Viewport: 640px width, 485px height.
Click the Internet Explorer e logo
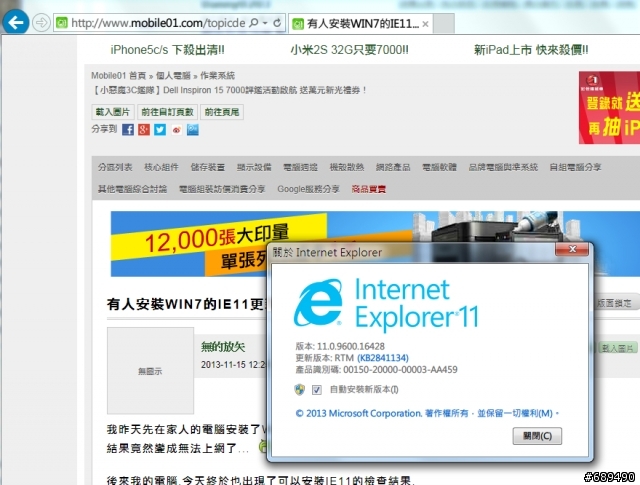(318, 303)
